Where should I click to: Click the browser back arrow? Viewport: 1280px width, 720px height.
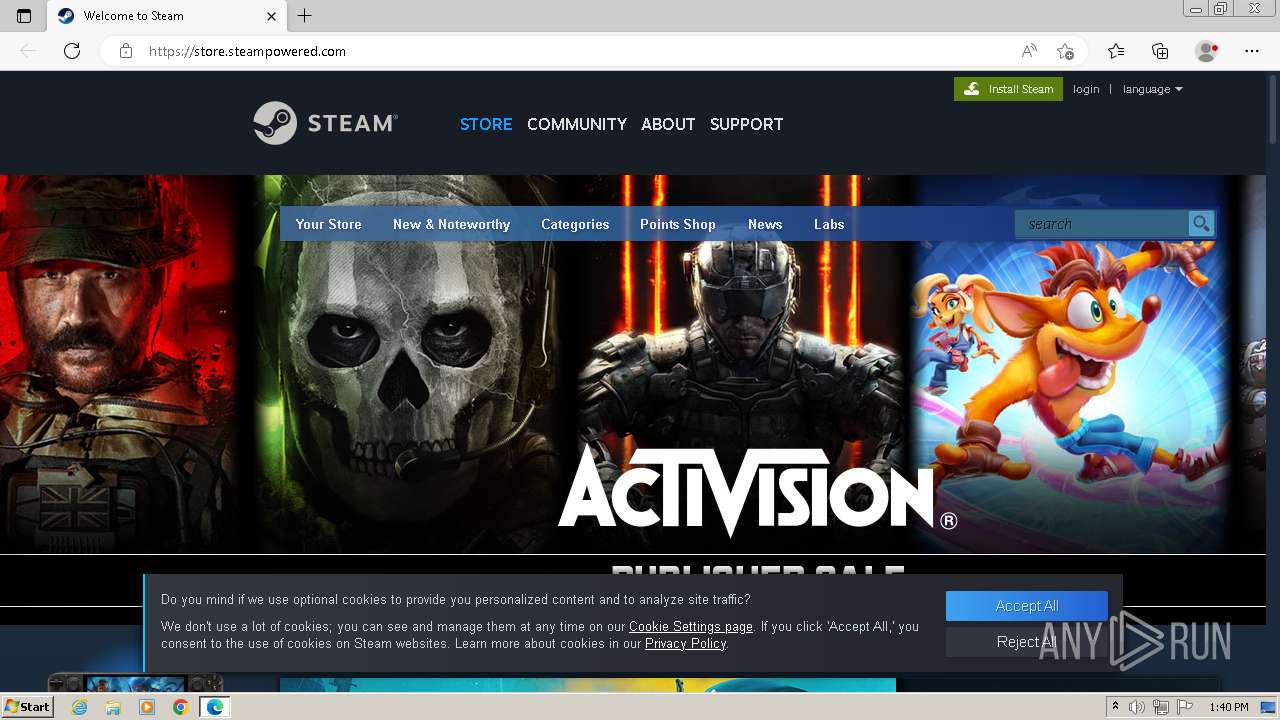click(x=28, y=51)
